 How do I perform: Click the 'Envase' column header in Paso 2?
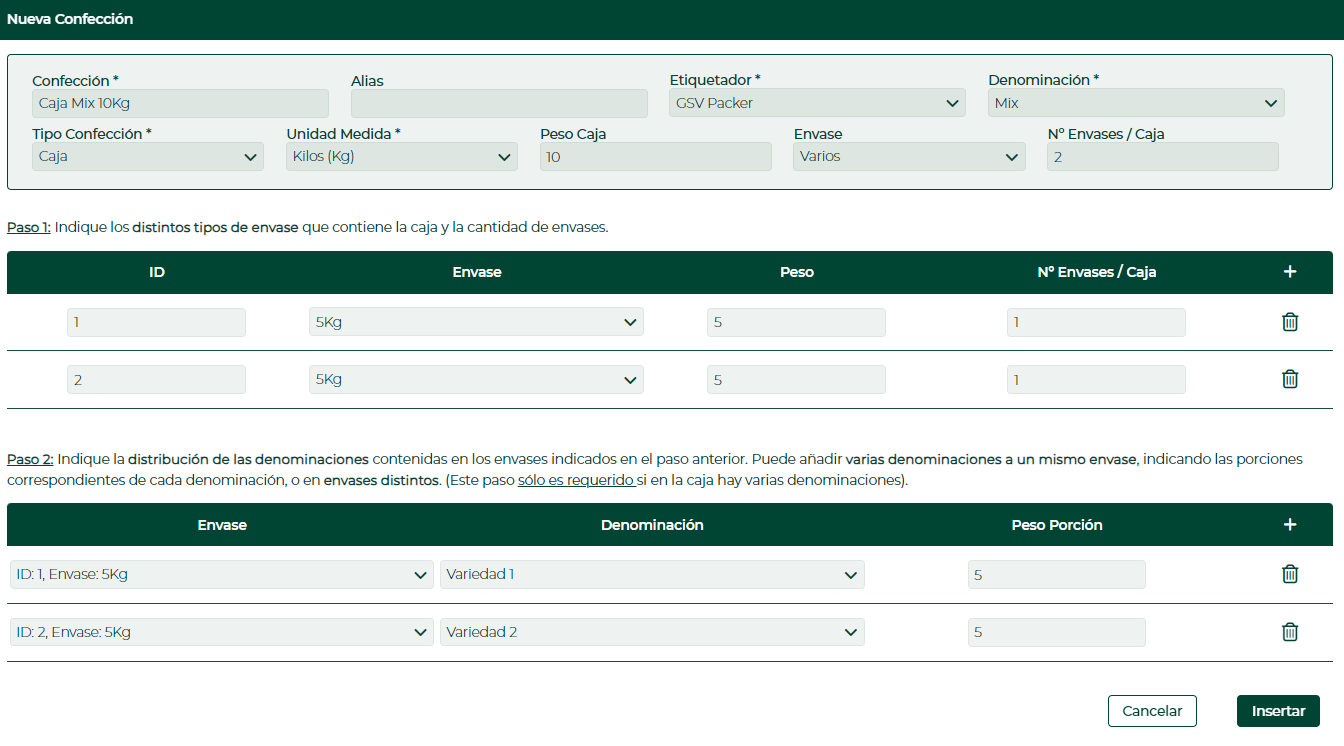coord(222,525)
